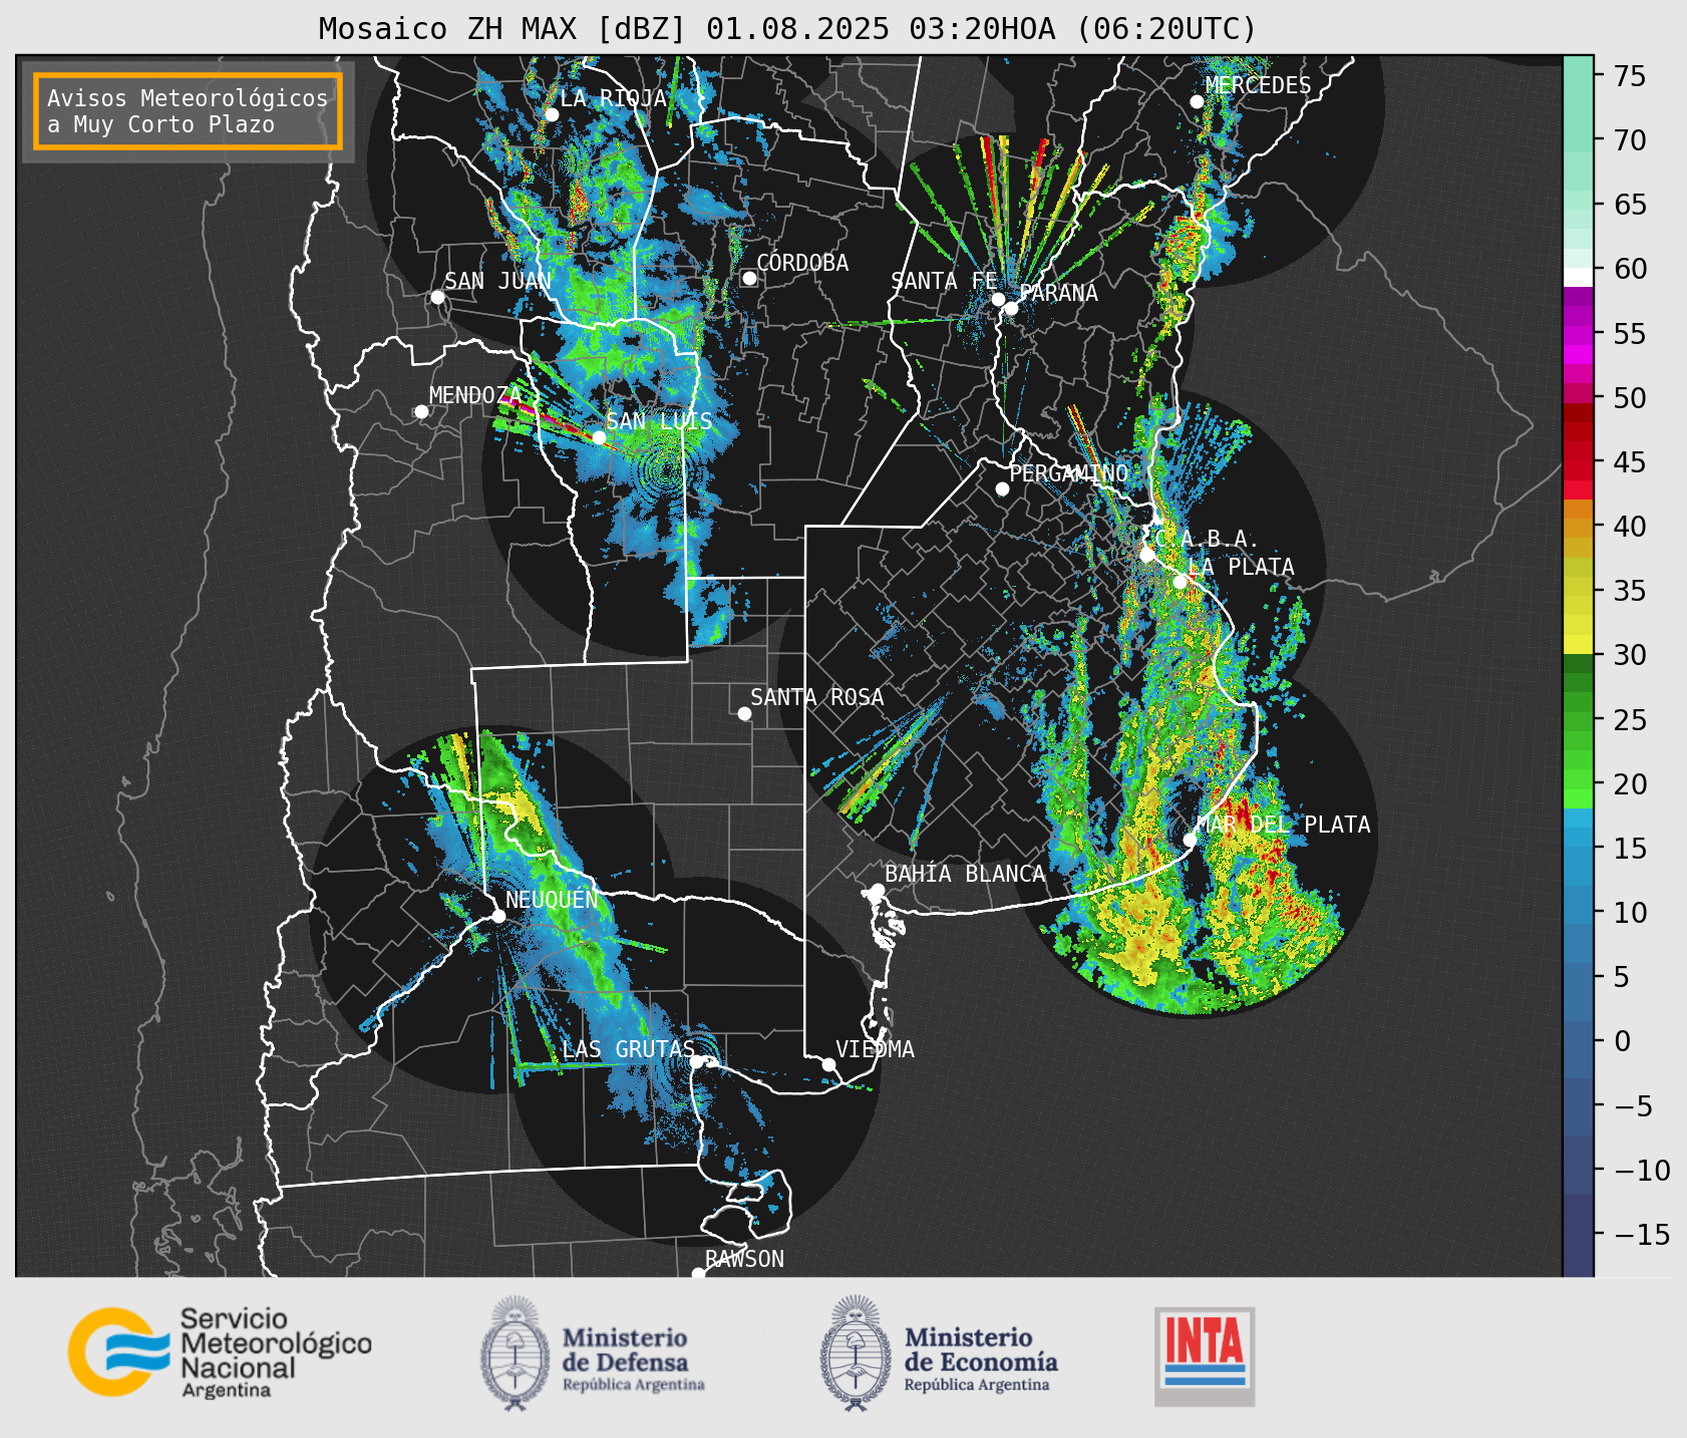Click the orange 40 dBZ color on scale
The image size is (1687, 1438).
click(x=1578, y=526)
